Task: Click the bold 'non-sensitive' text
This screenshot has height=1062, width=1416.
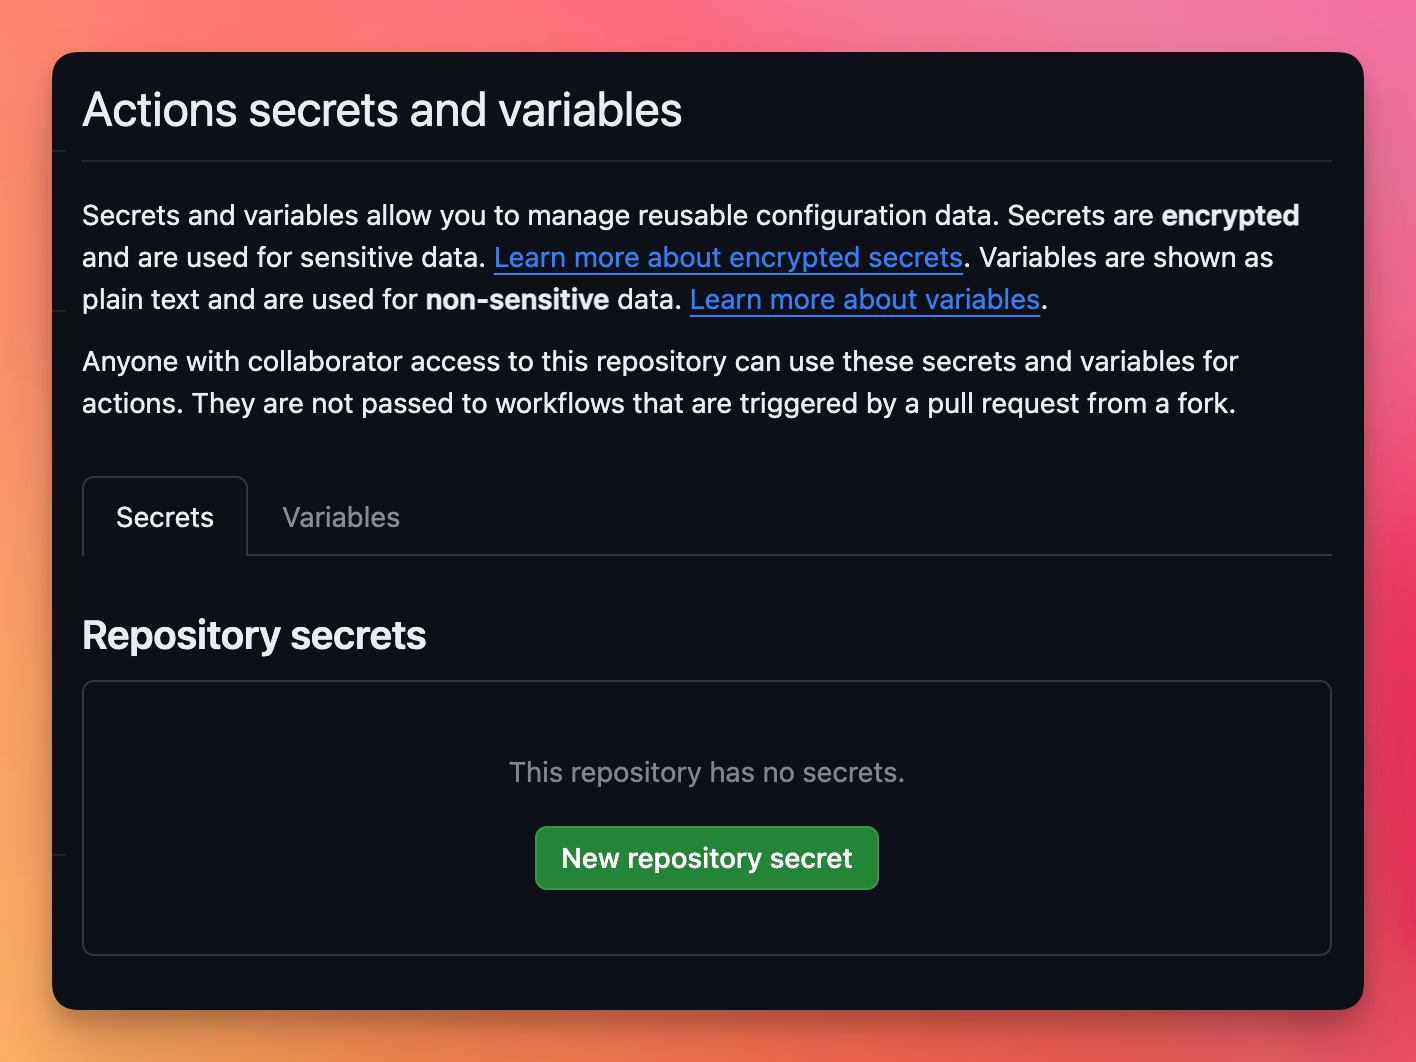Action: pyautogui.click(x=517, y=300)
